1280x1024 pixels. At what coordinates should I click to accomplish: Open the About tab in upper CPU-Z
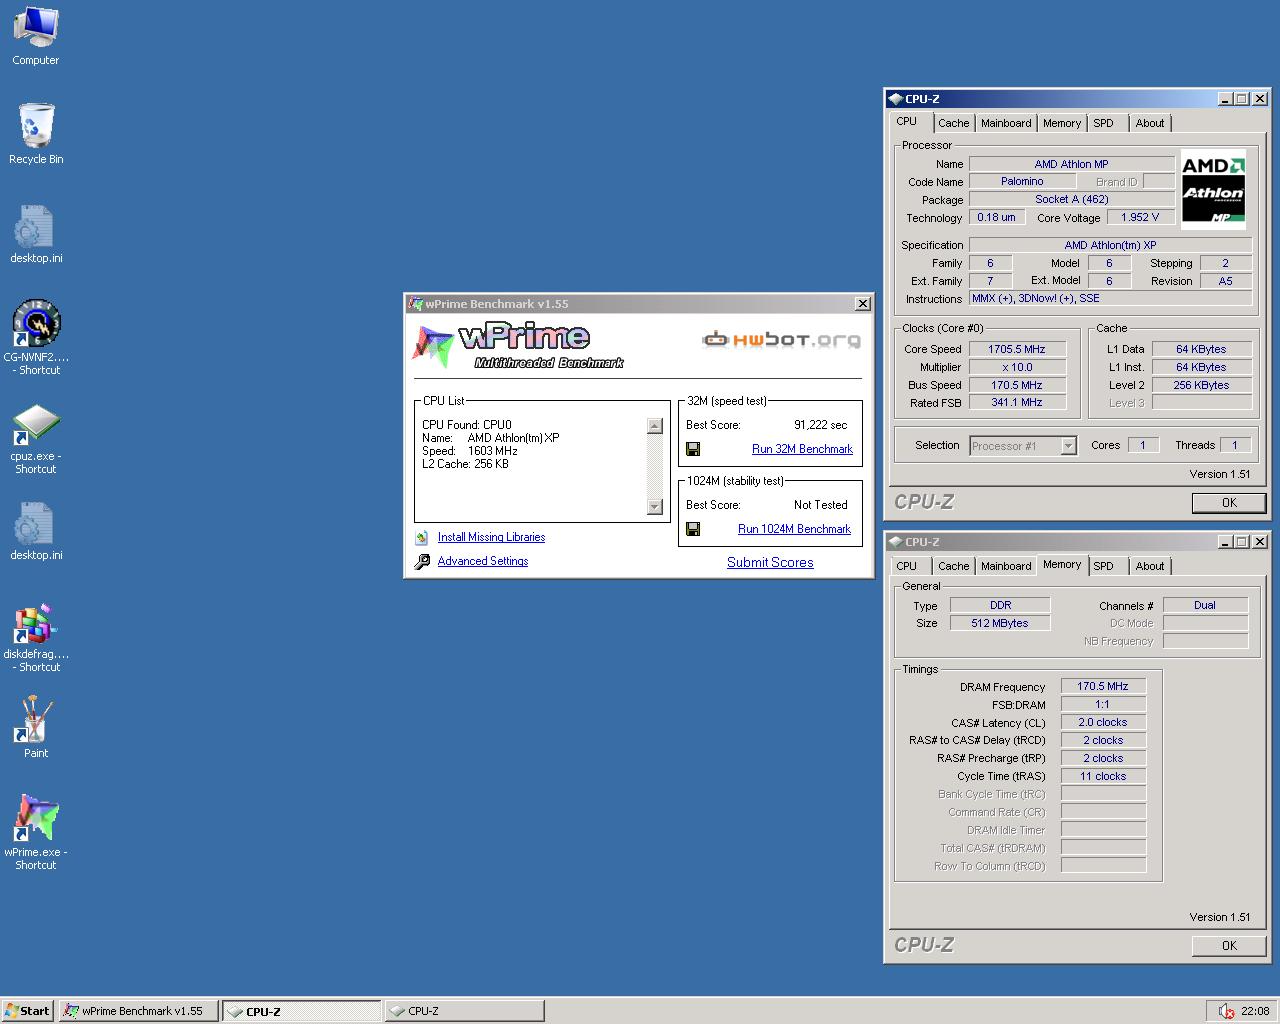pyautogui.click(x=1149, y=123)
